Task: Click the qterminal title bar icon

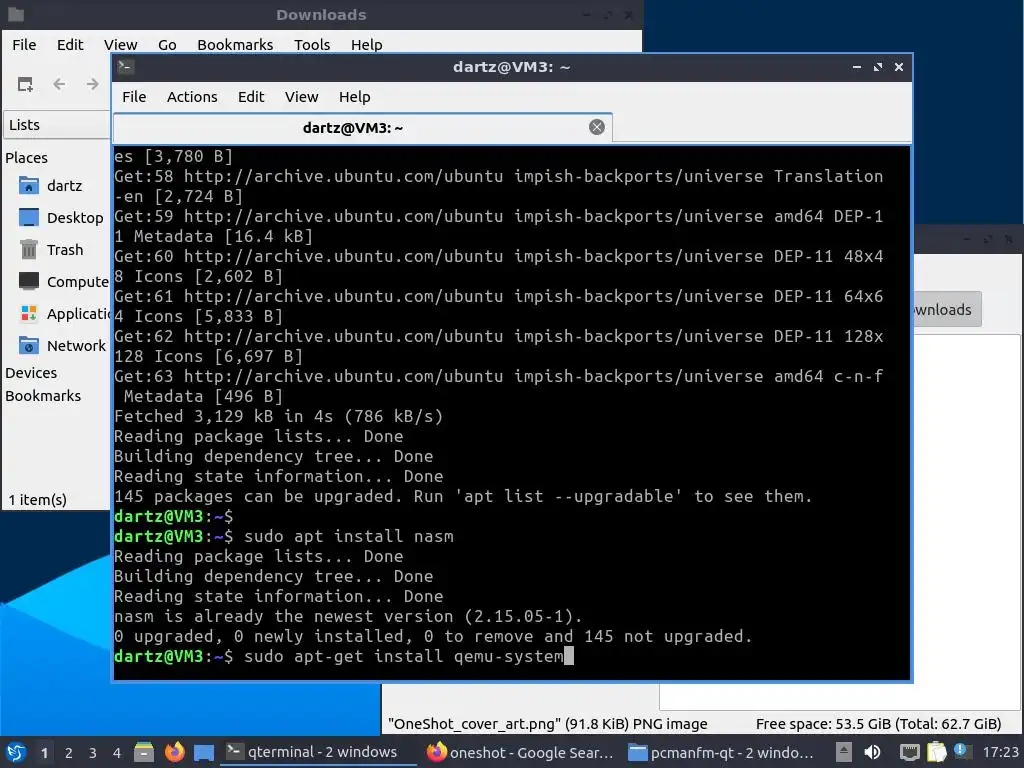Action: 126,67
